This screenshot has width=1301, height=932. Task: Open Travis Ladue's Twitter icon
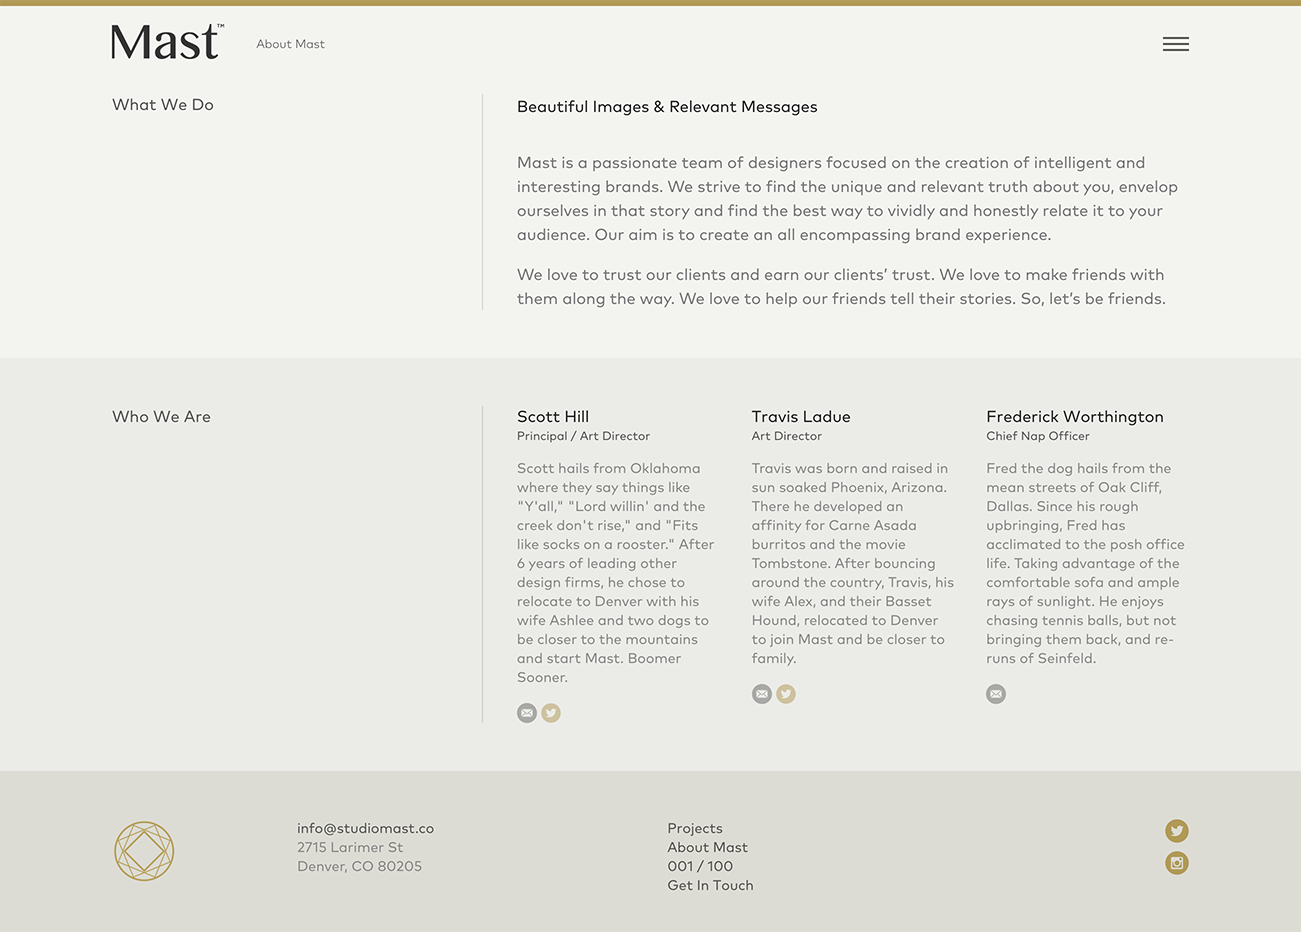click(x=786, y=694)
